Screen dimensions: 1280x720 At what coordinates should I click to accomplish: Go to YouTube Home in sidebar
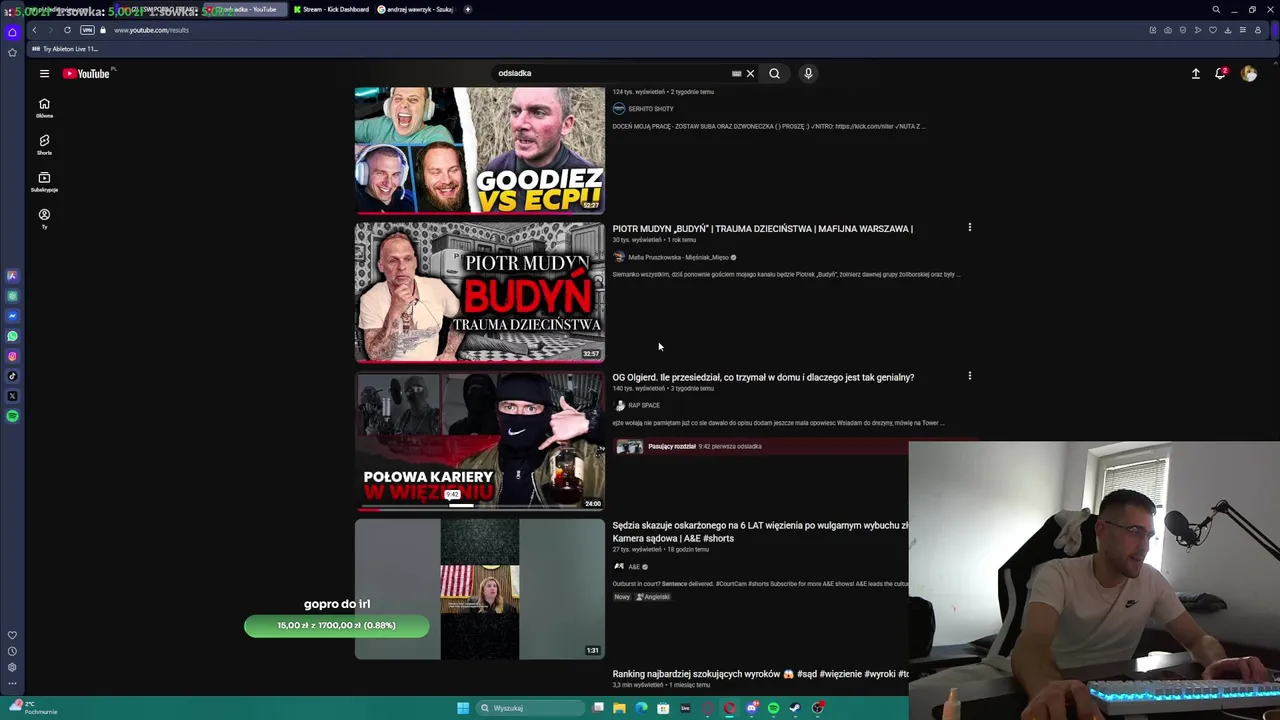(44, 108)
